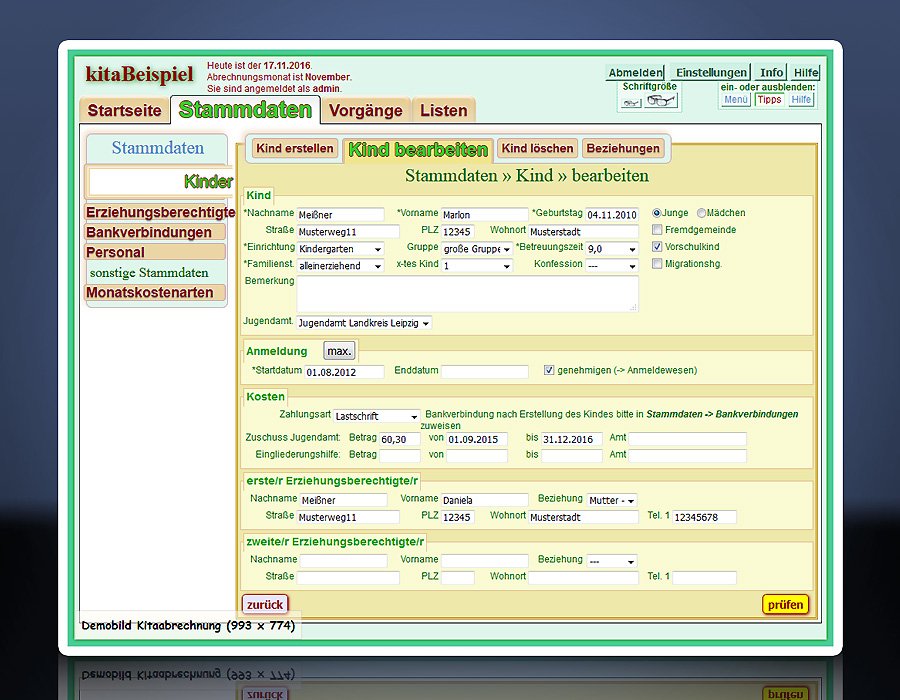Open the Gruppe dropdown showing große Gruppe
The width and height of the screenshot is (900, 700).
pyautogui.click(x=476, y=249)
